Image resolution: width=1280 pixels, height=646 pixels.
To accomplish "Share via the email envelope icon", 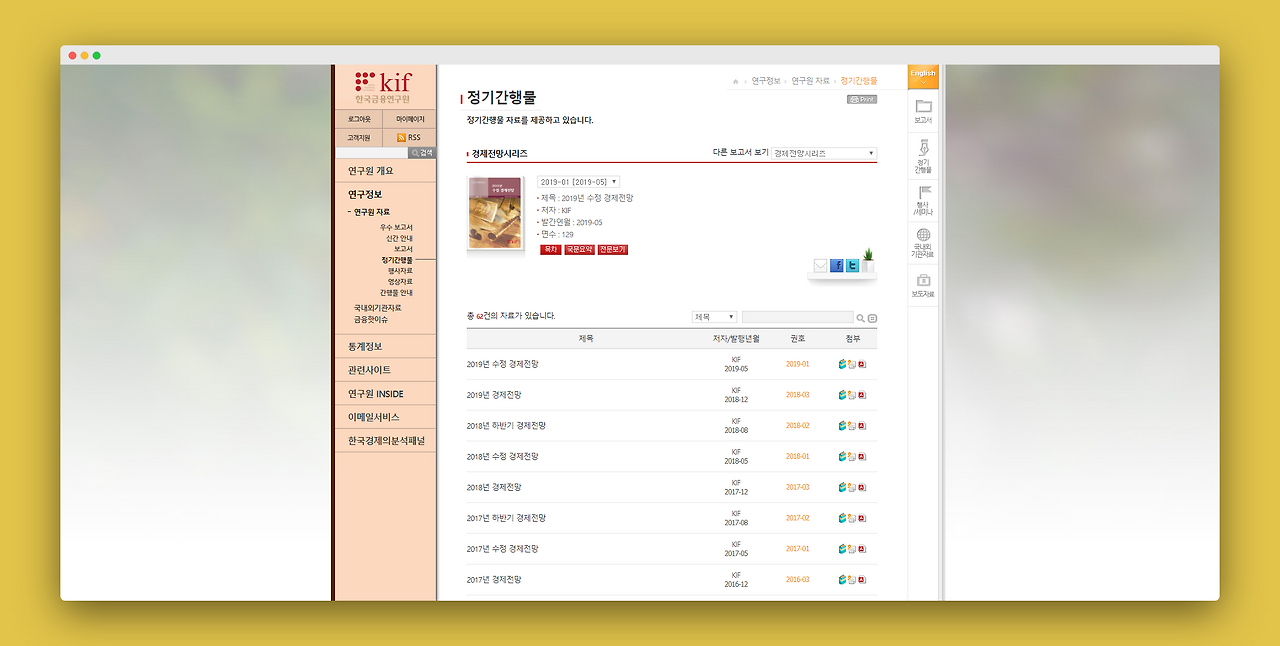I will [x=821, y=266].
